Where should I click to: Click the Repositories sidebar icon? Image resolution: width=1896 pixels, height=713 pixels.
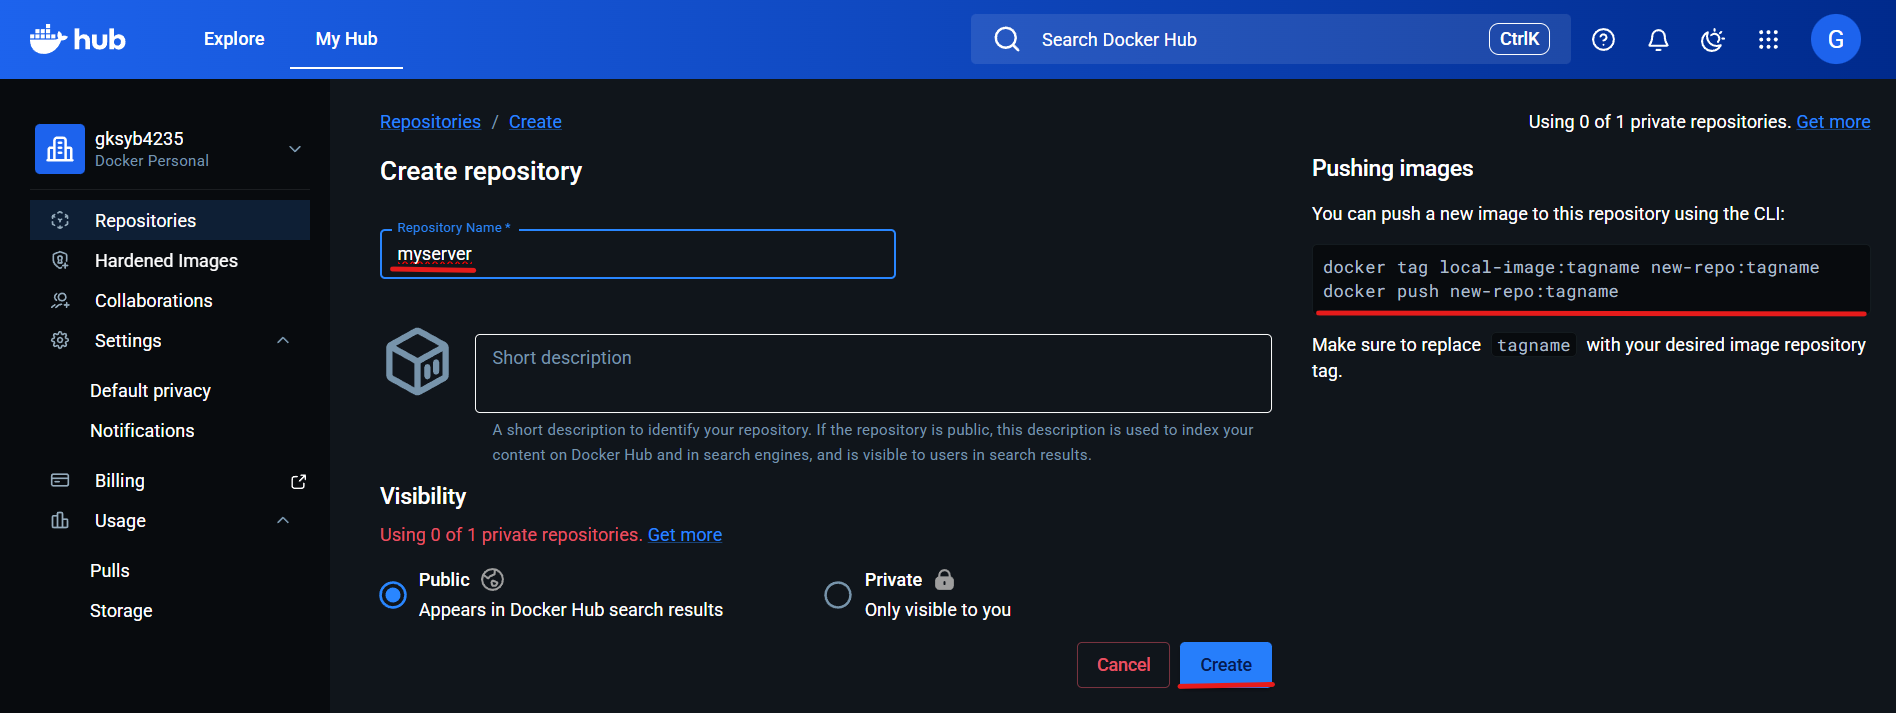[x=60, y=220]
